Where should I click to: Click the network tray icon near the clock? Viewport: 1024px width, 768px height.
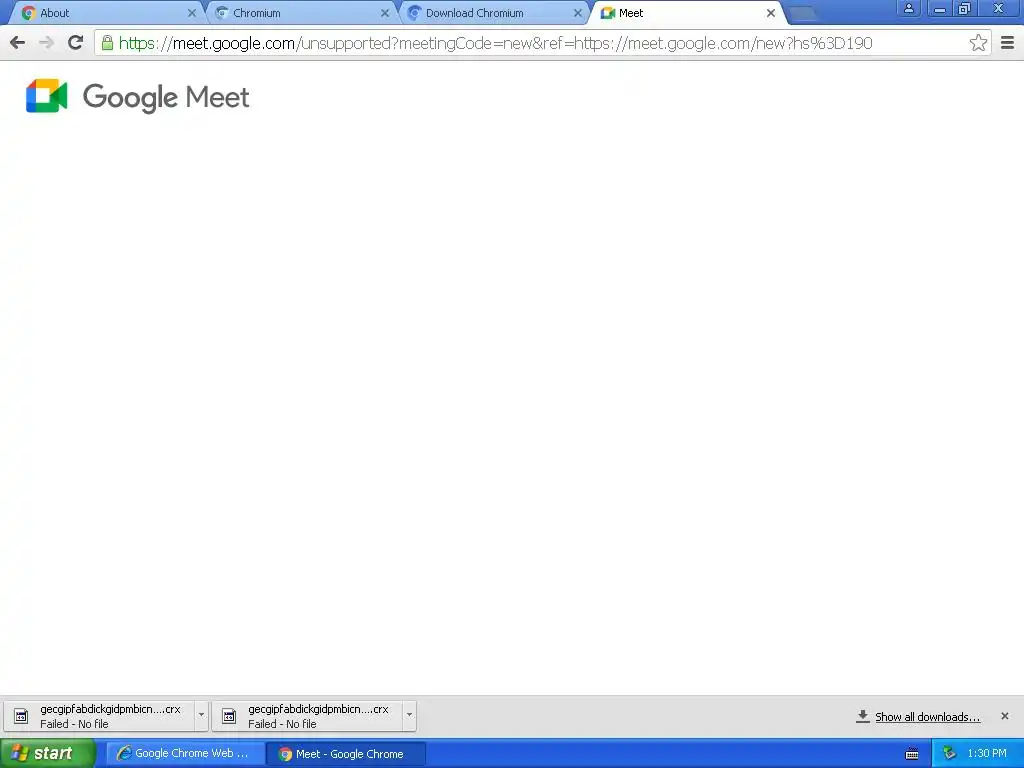tap(949, 754)
